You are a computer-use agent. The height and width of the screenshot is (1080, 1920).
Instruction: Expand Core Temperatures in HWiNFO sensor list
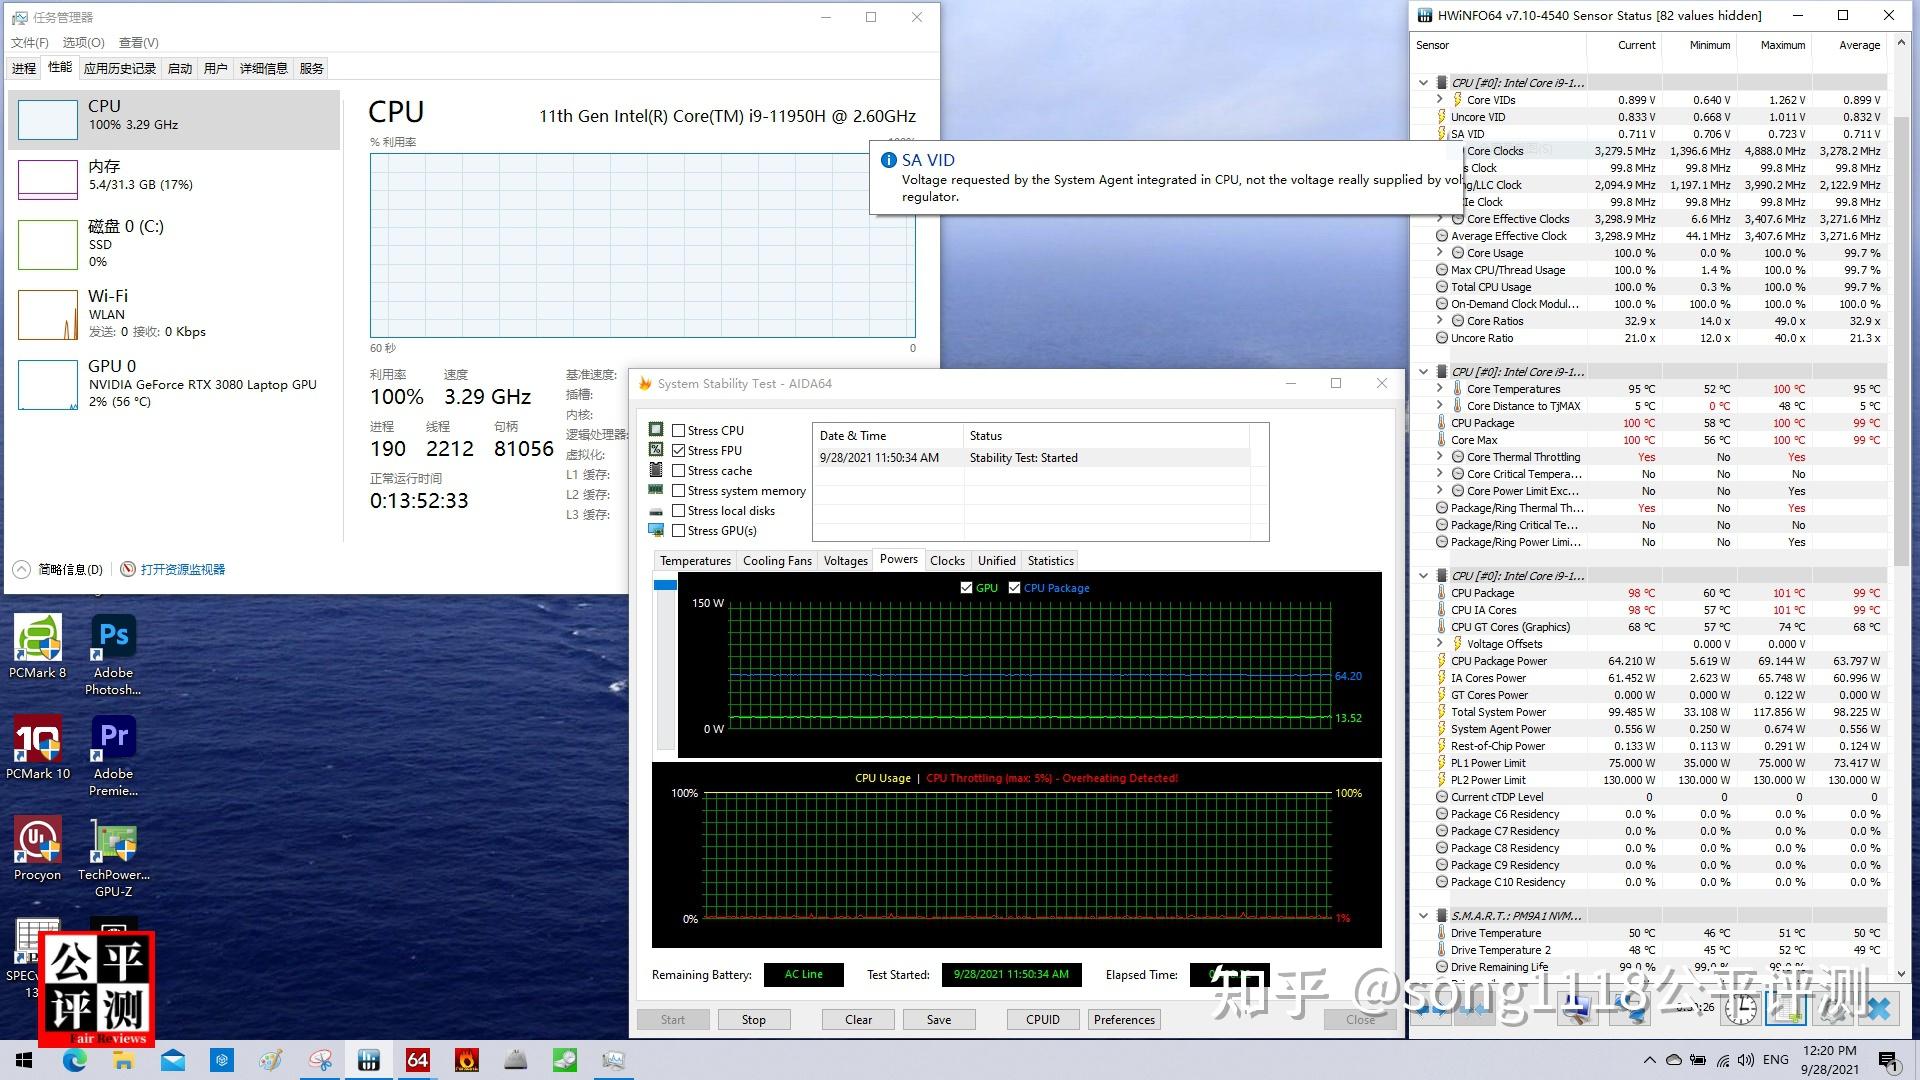click(1440, 388)
